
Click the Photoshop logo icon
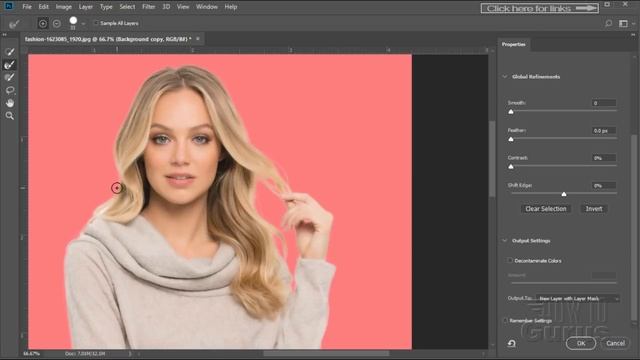8,6
